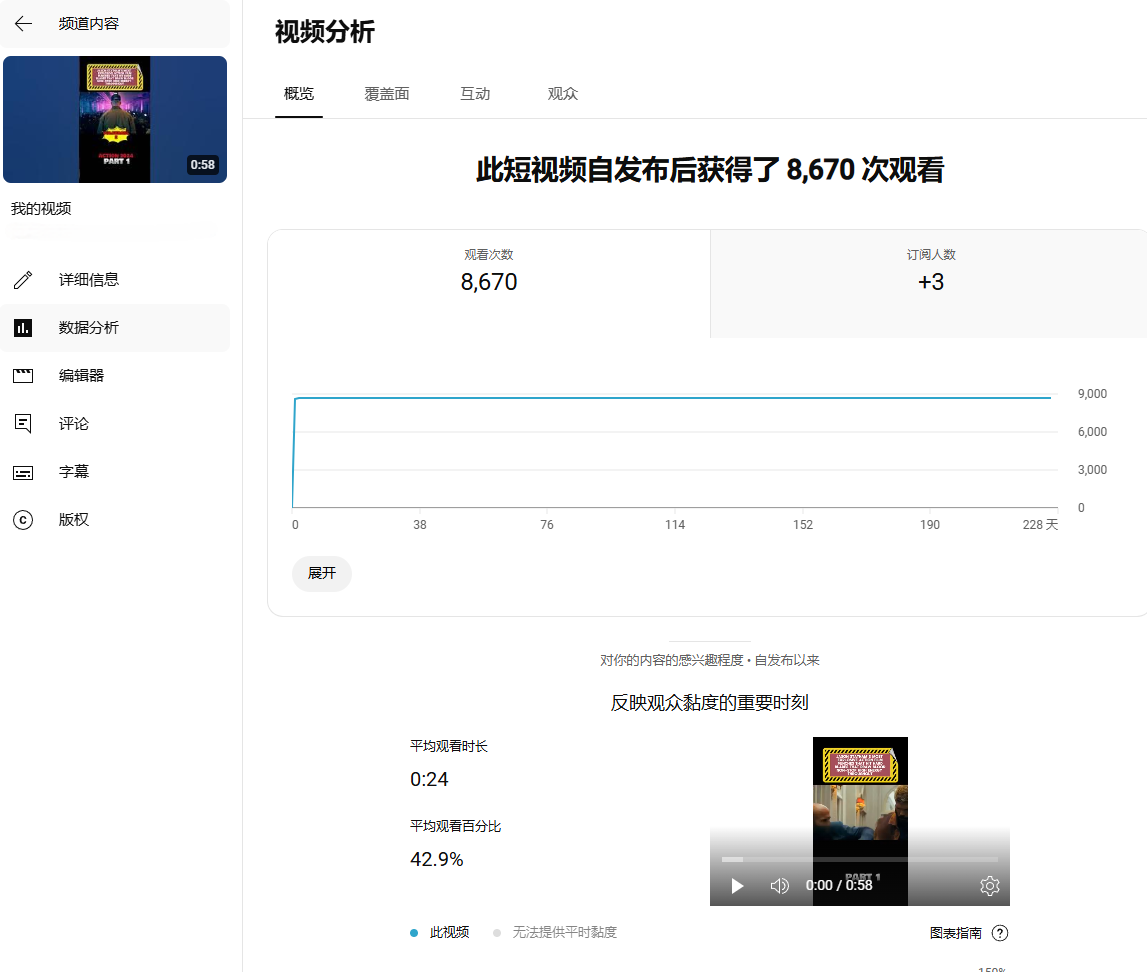The width and height of the screenshot is (1147, 972).
Task: Click the 图表指南 question mark icon
Action: (x=1000, y=933)
